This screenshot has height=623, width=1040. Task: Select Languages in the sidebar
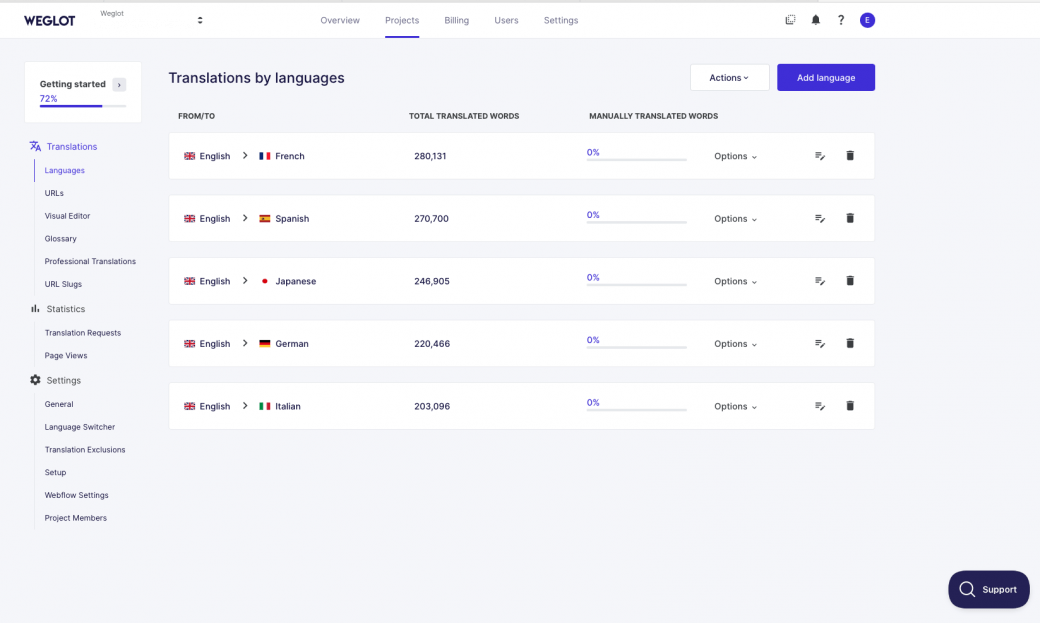64,171
